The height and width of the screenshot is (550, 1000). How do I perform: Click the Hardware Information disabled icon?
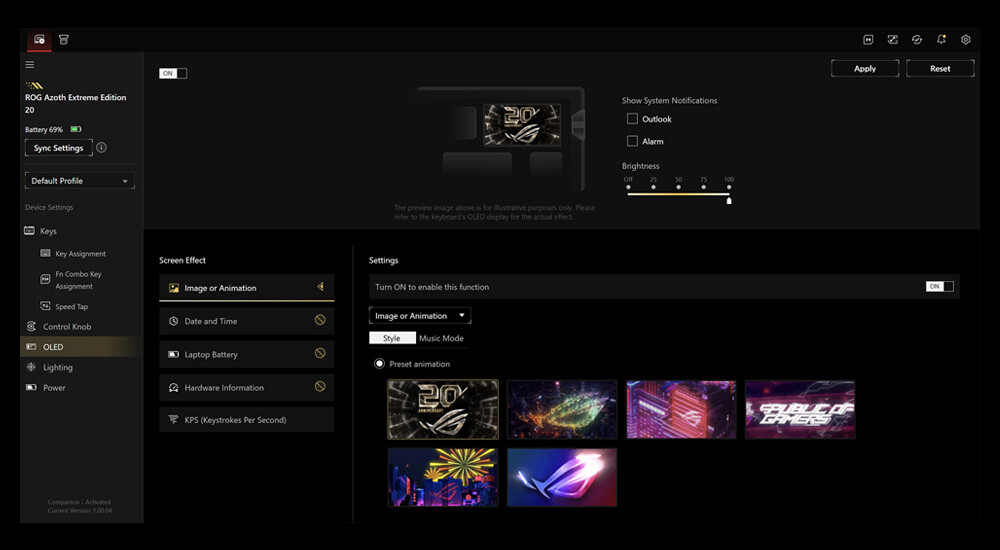[x=320, y=387]
